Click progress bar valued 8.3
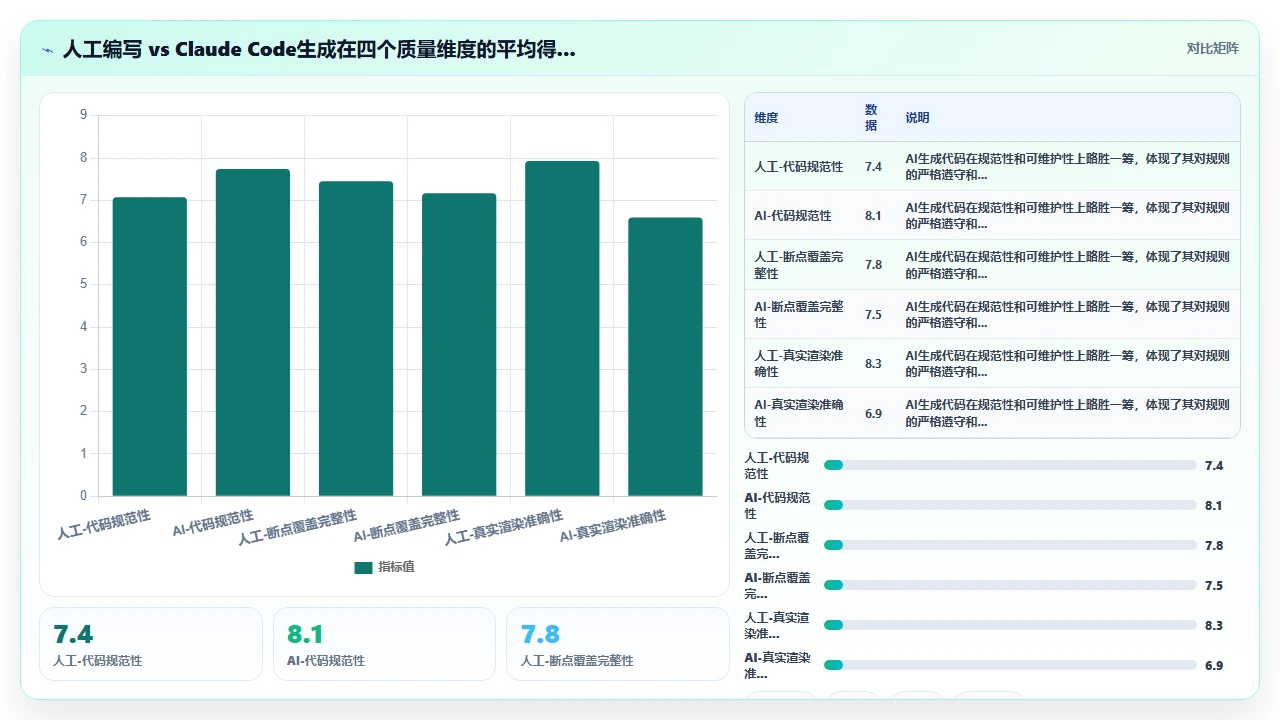 coord(1010,625)
